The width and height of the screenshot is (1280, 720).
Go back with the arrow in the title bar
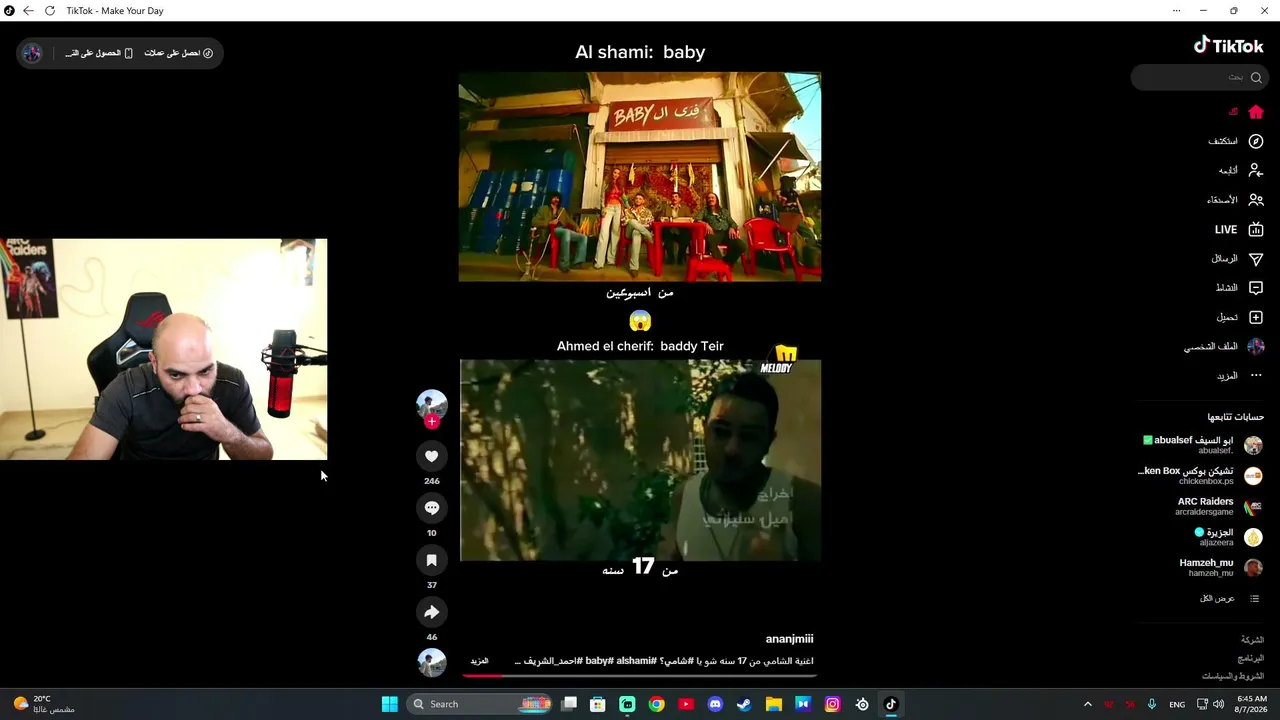28,11
